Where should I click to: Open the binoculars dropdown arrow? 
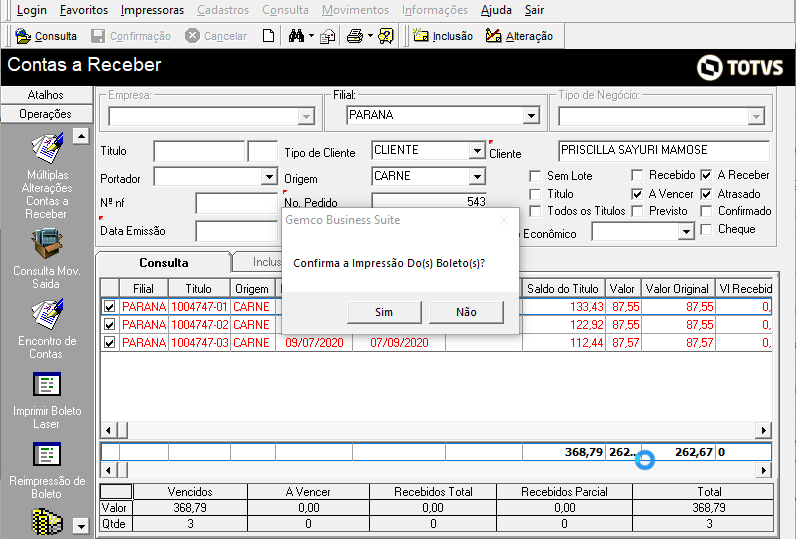click(x=311, y=36)
